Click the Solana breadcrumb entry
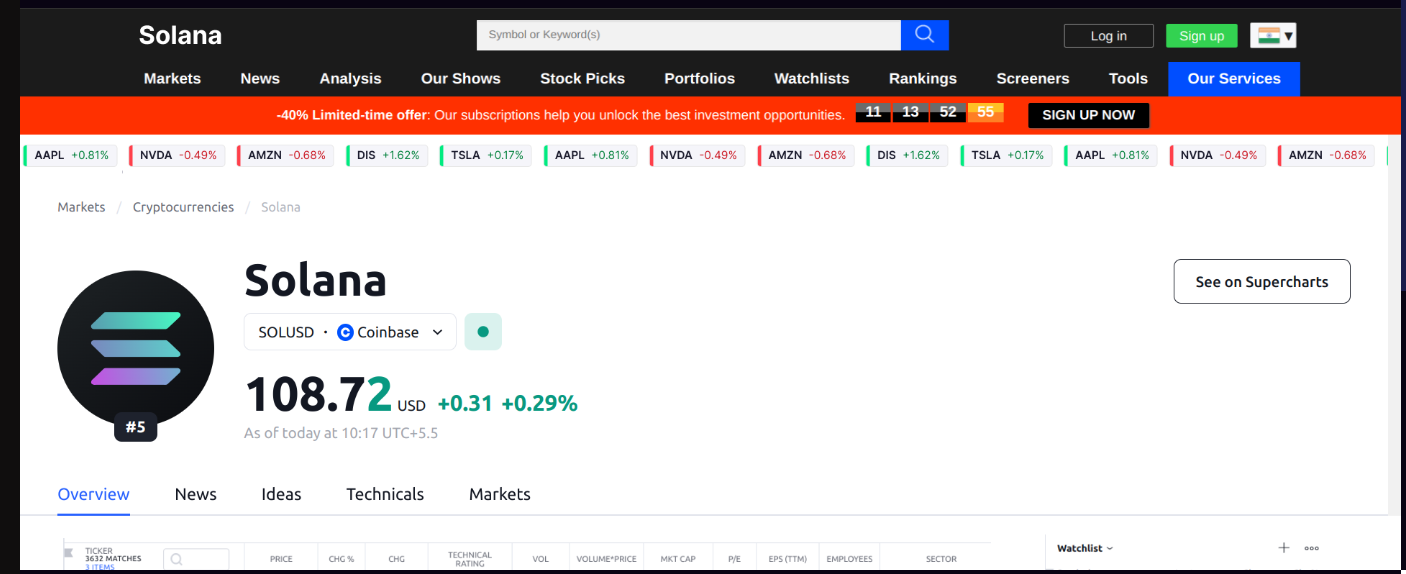Image resolution: width=1406 pixels, height=574 pixels. 281,207
